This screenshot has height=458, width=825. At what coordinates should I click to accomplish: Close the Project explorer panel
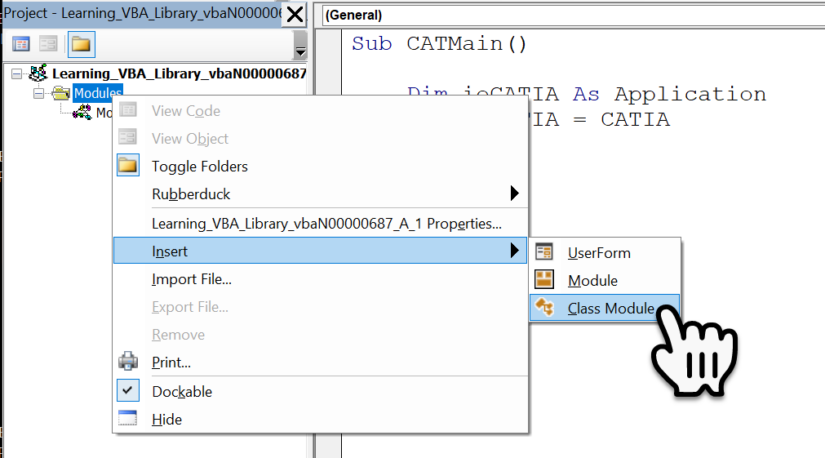coord(295,15)
